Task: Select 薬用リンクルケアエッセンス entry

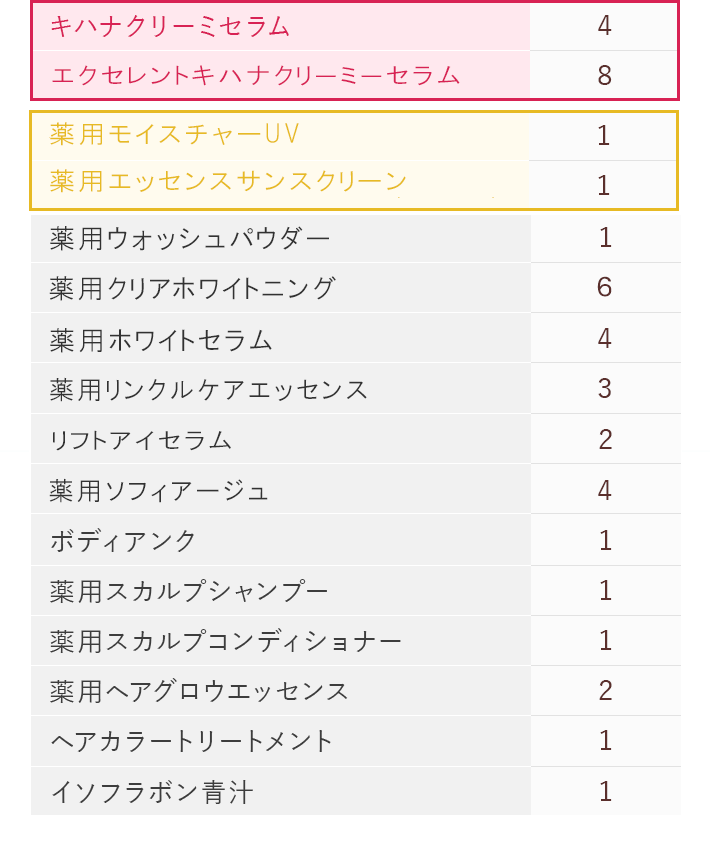Action: [x=208, y=390]
